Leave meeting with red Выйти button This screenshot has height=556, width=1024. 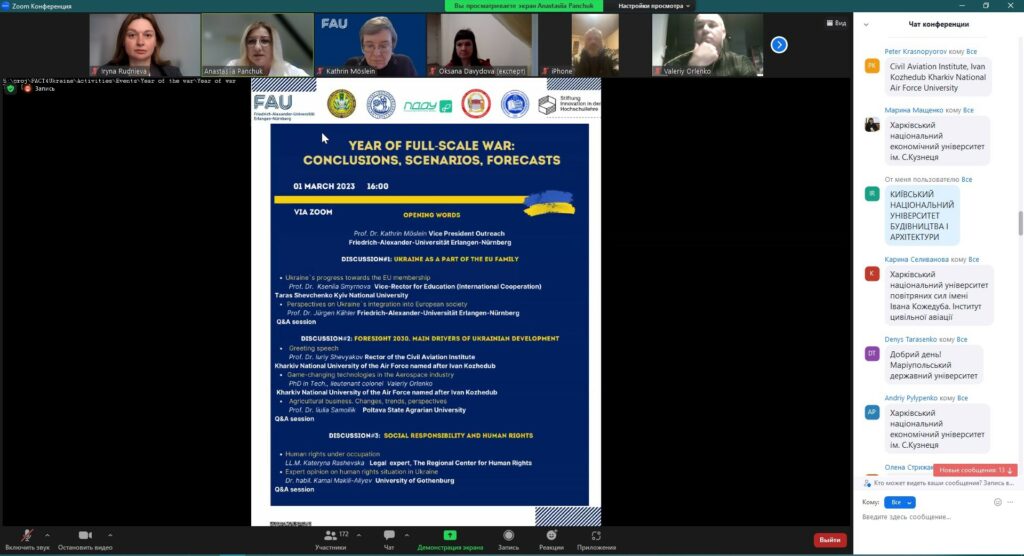[830, 540]
